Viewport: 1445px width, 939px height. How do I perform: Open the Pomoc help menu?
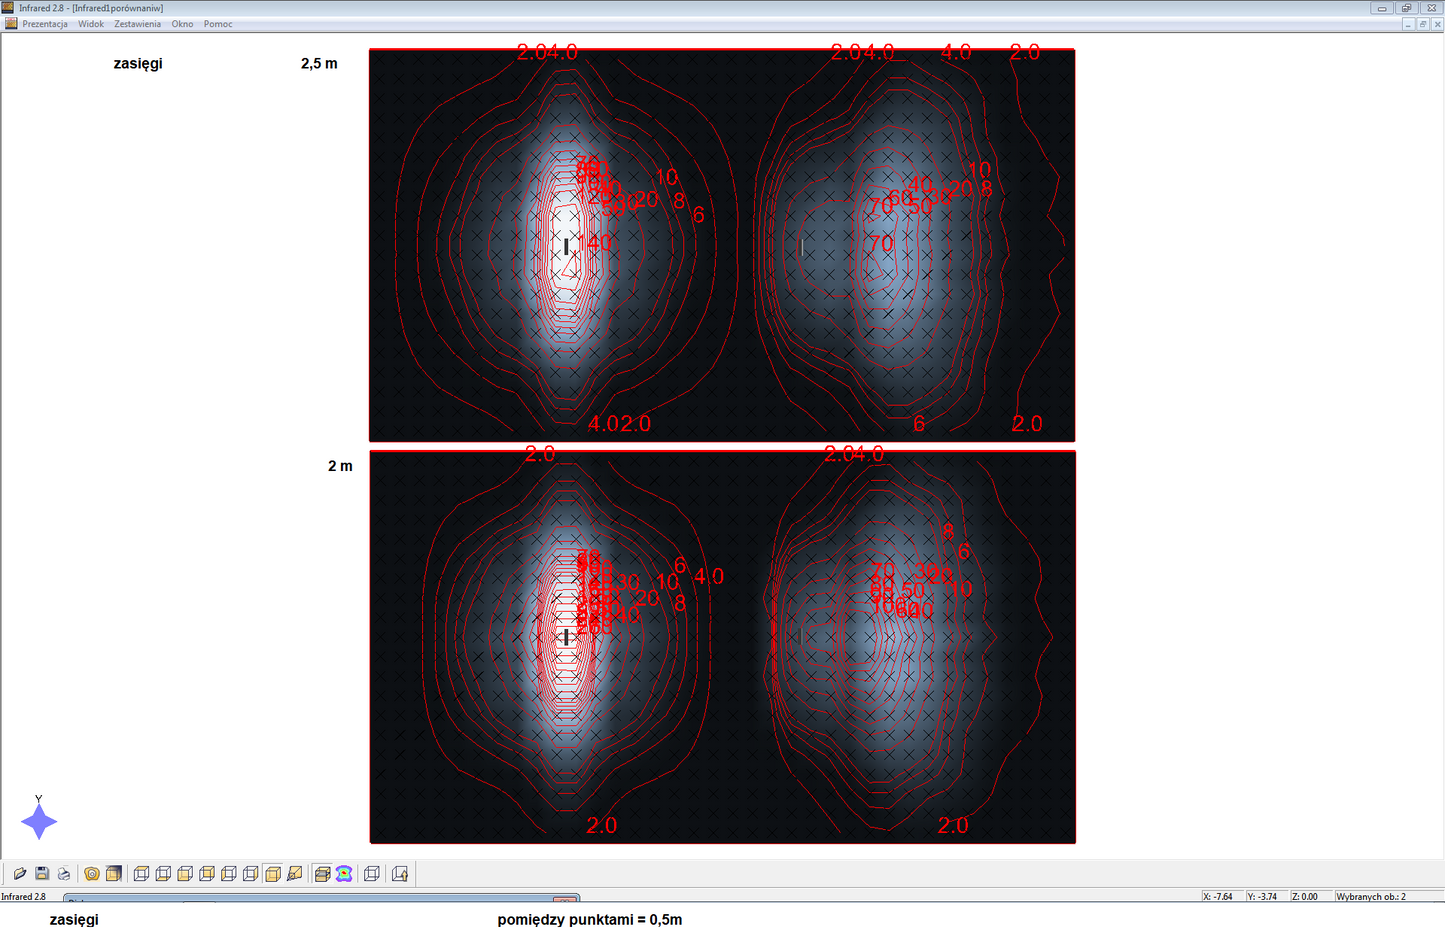(x=218, y=24)
